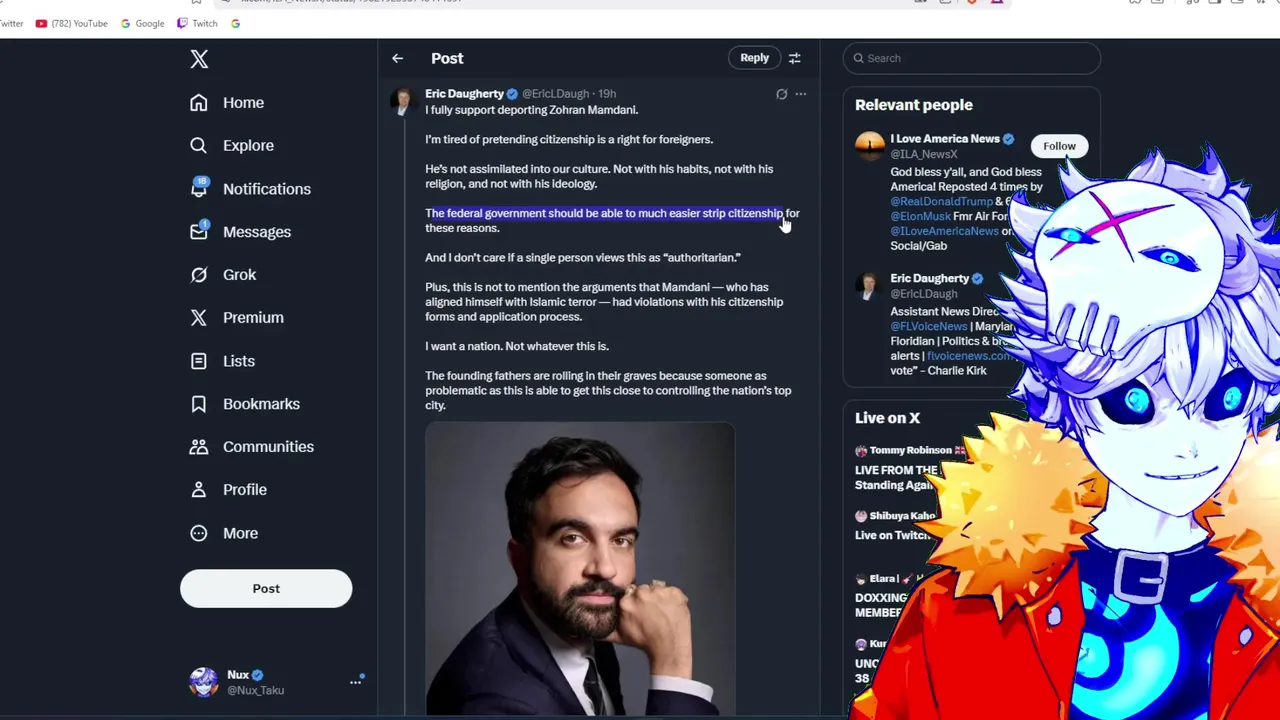
Task: Click the 19h post timestamp
Action: click(607, 94)
